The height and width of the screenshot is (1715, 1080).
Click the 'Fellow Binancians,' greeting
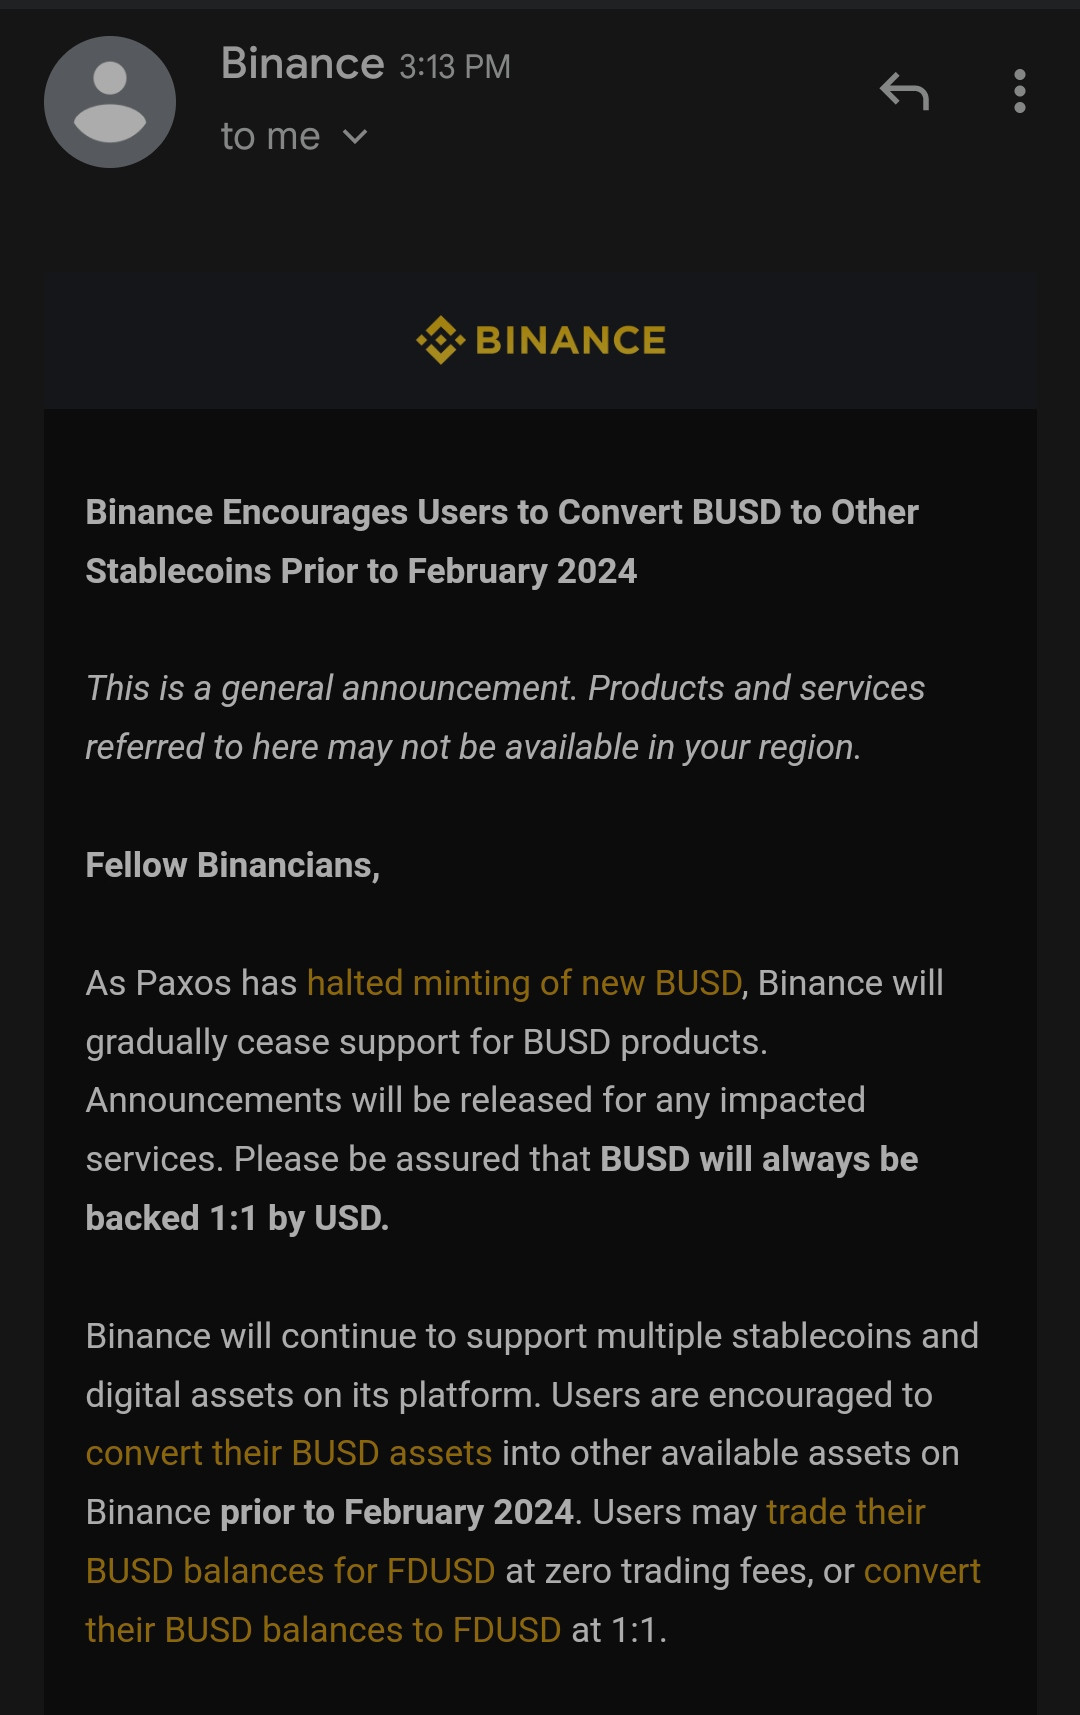pos(233,865)
